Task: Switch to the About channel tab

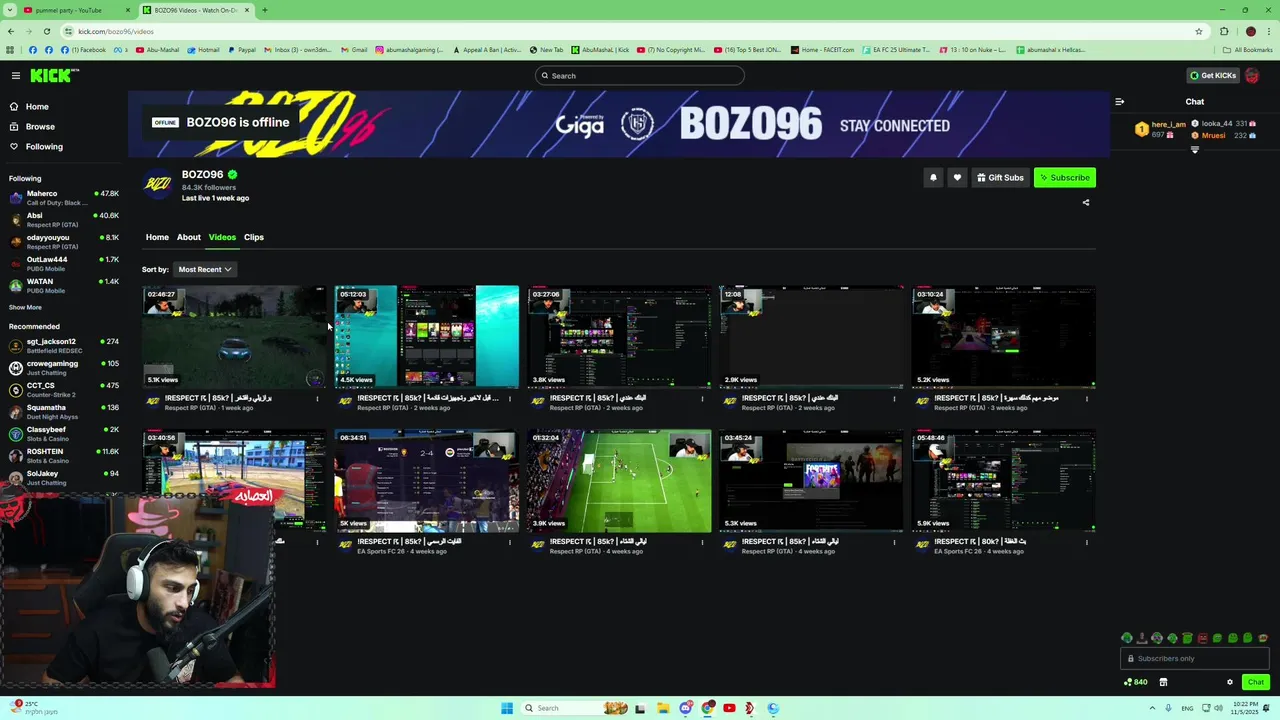Action: [x=189, y=237]
